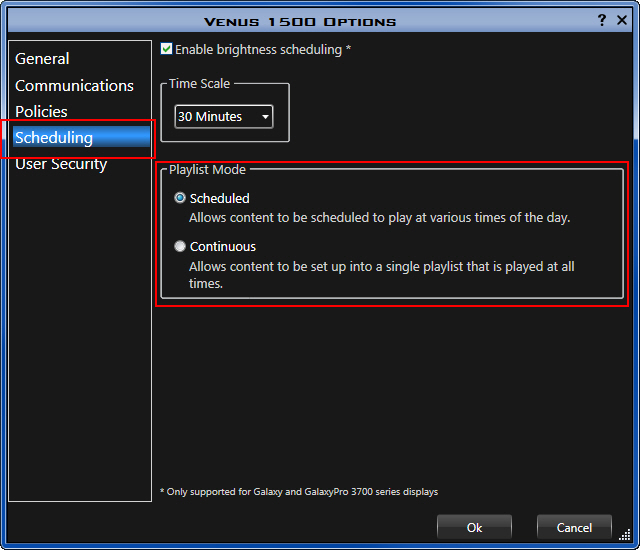Viewport: 640px width, 550px height.
Task: Click the Scheduled mode description text
Action: [x=379, y=217]
